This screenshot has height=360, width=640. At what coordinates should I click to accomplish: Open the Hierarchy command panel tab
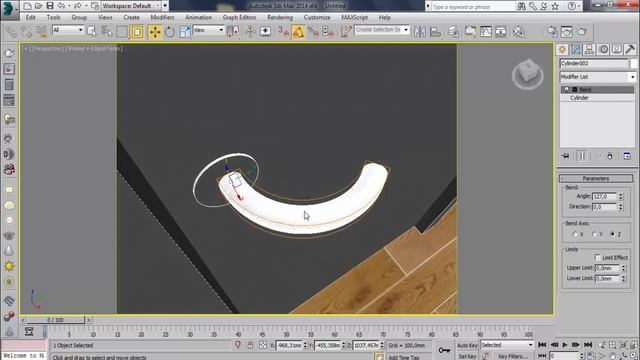click(589, 49)
